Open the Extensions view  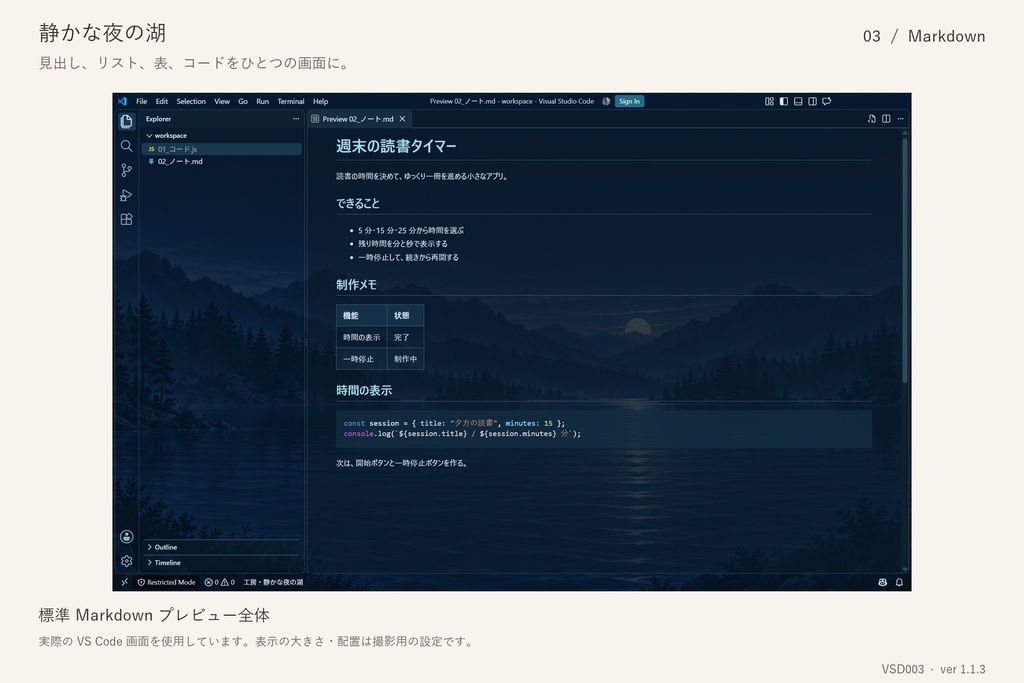tap(127, 219)
